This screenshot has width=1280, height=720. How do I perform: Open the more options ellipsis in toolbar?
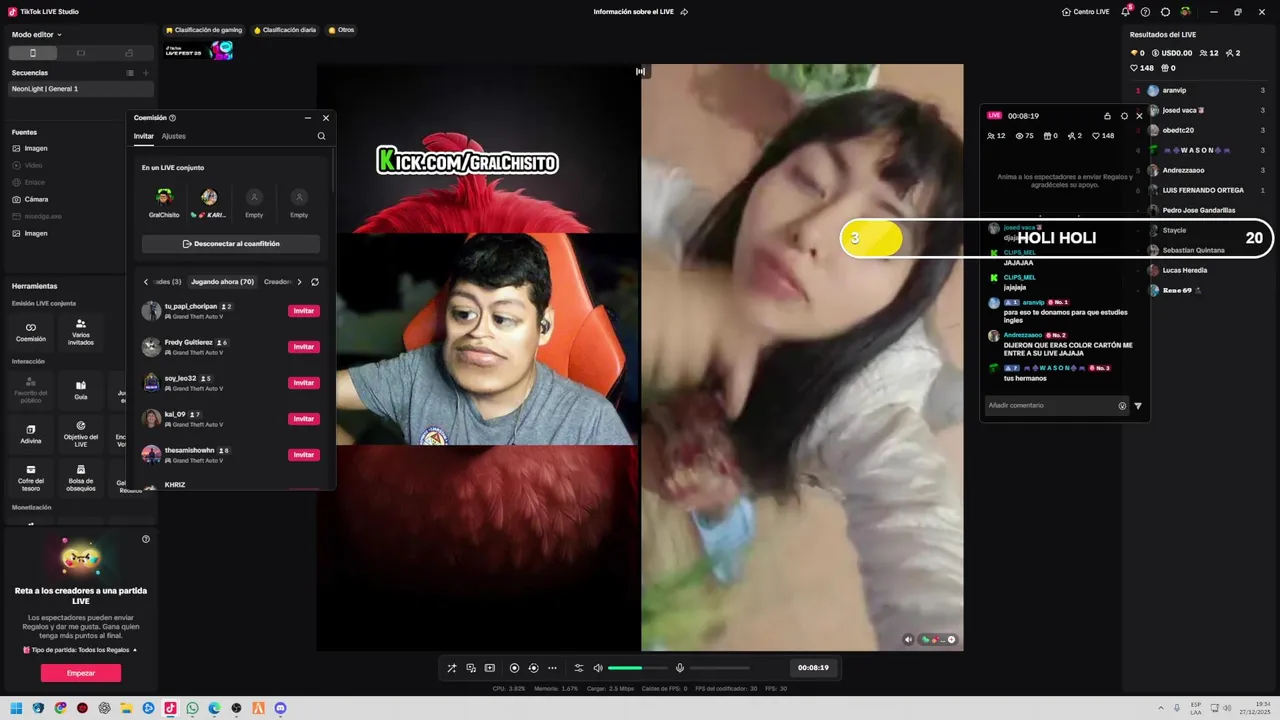(552, 668)
